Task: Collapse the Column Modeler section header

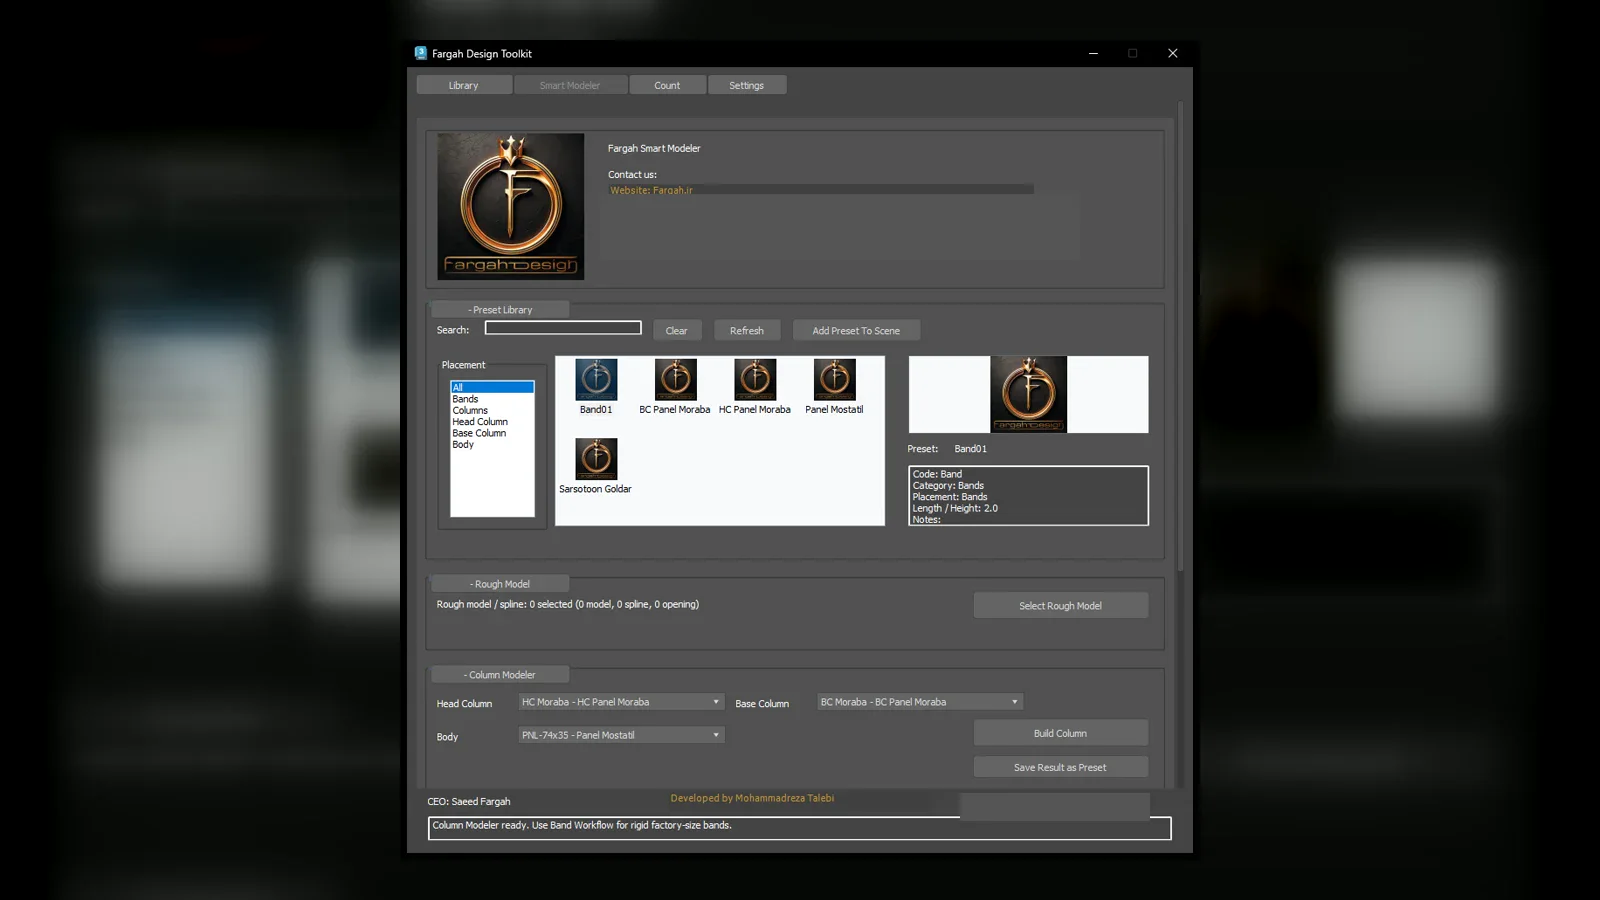Action: (x=500, y=675)
